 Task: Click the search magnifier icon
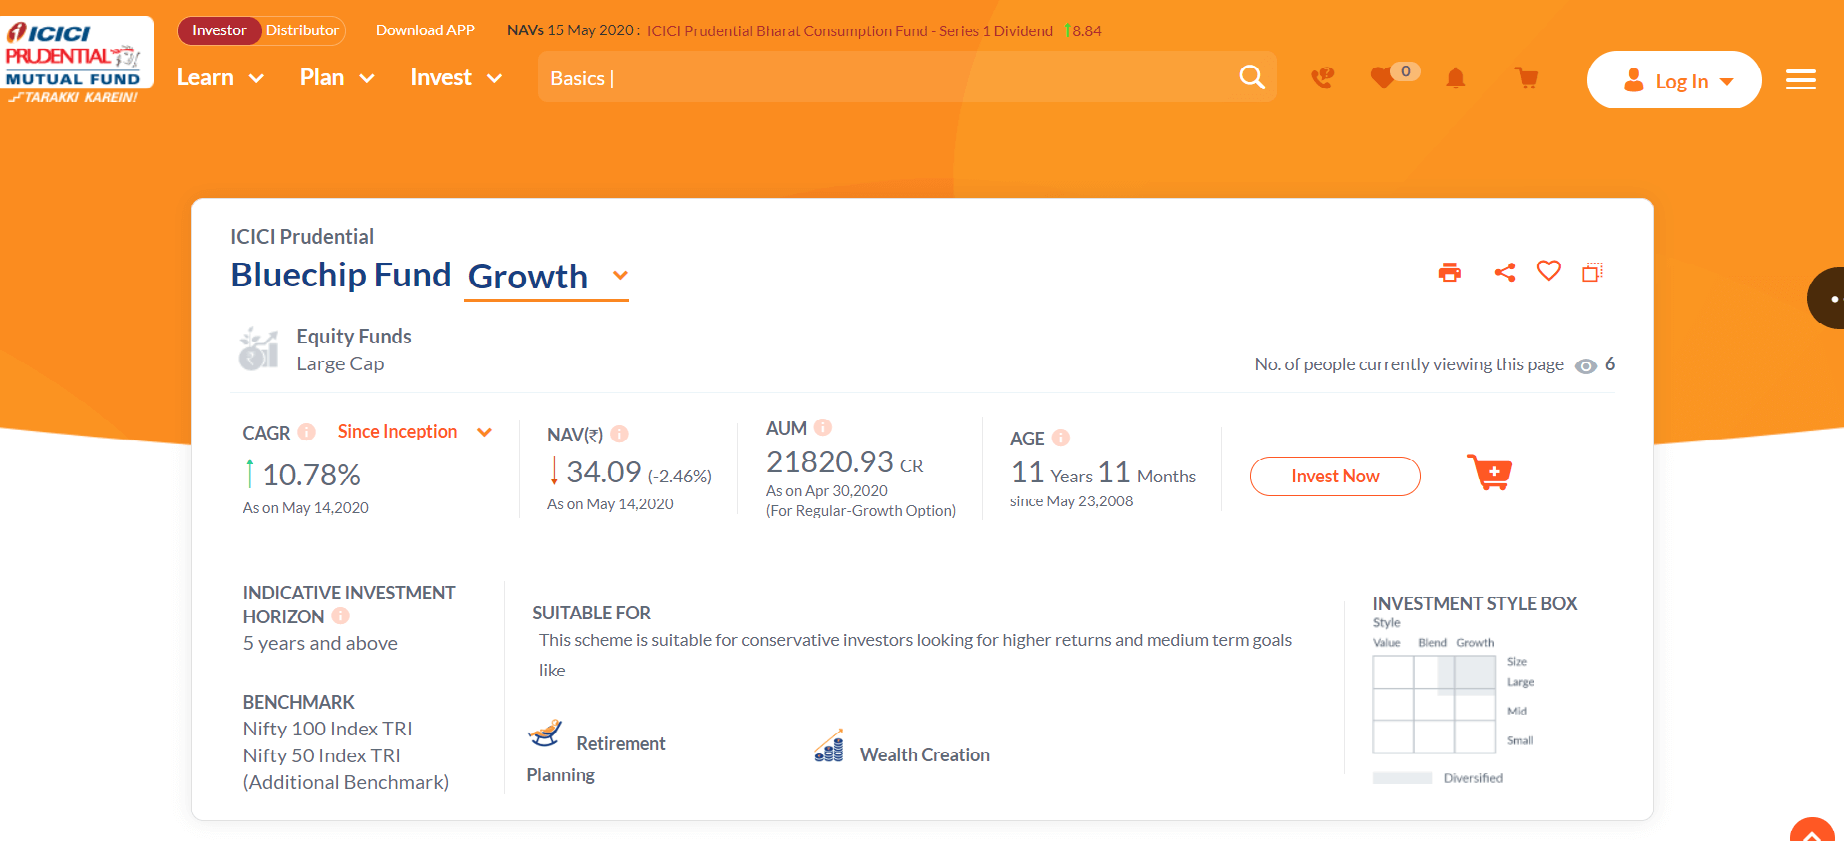pos(1252,77)
